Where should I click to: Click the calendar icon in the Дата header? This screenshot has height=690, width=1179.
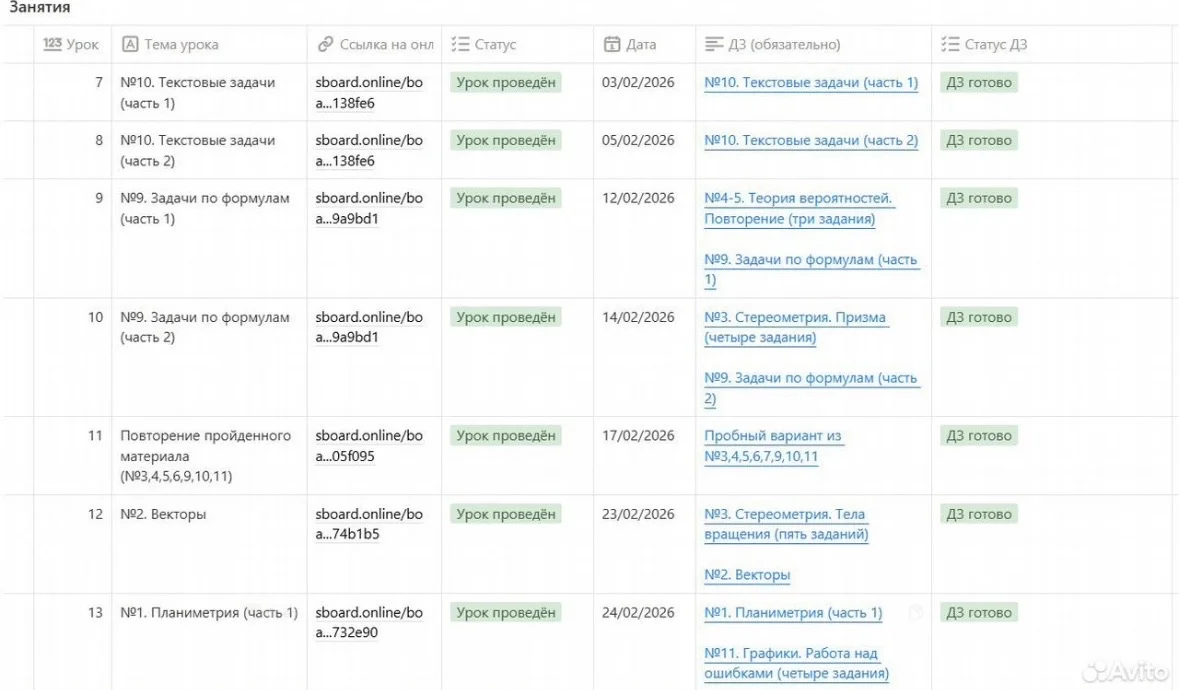612,44
